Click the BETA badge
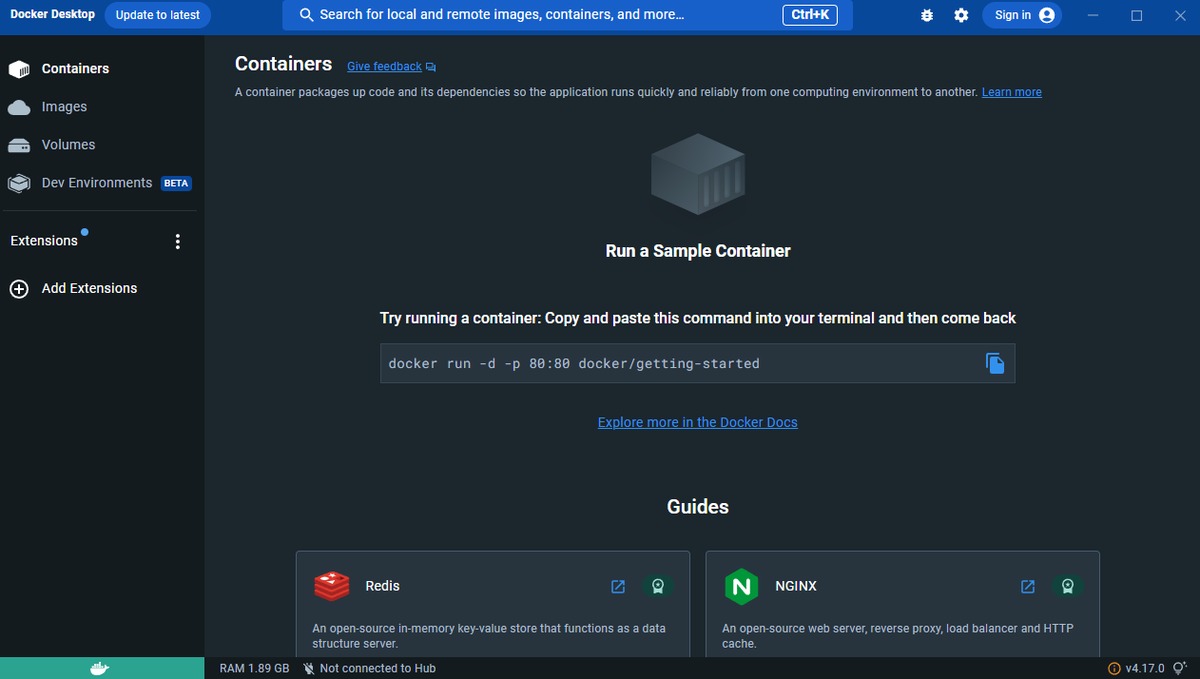1200x679 pixels. click(x=176, y=184)
